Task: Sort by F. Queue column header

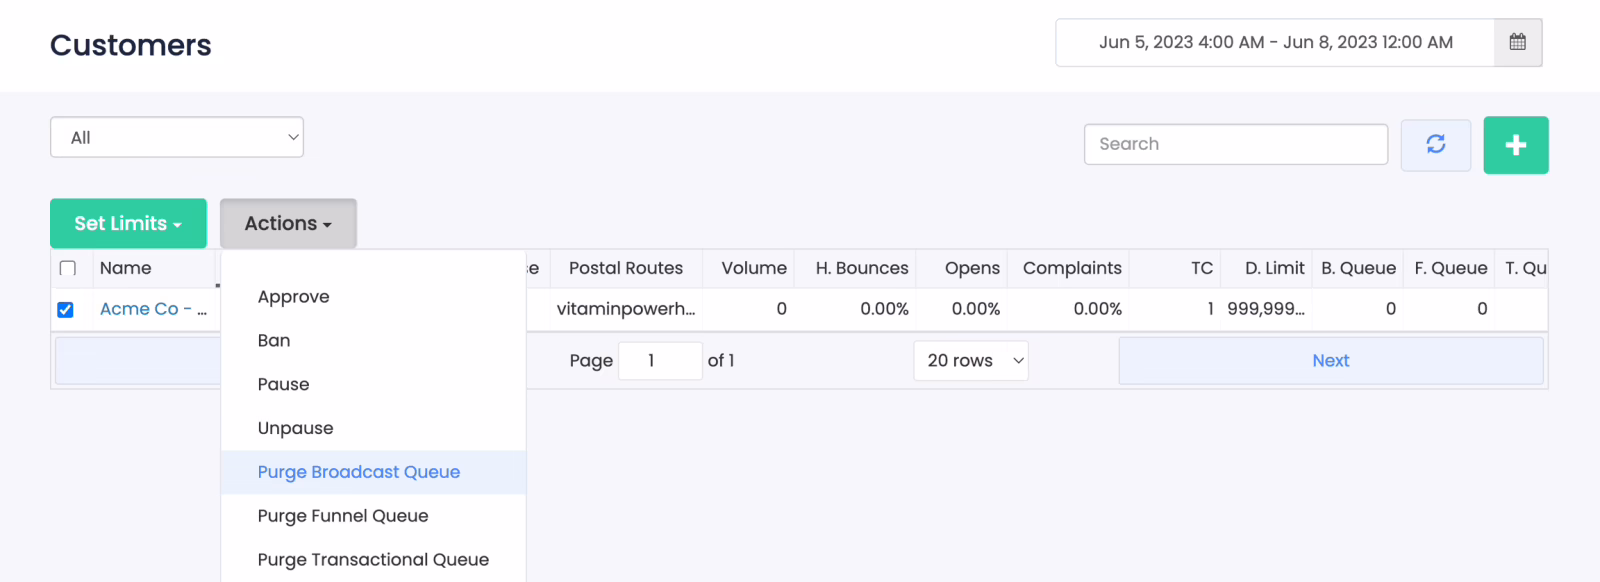Action: click(x=1450, y=268)
